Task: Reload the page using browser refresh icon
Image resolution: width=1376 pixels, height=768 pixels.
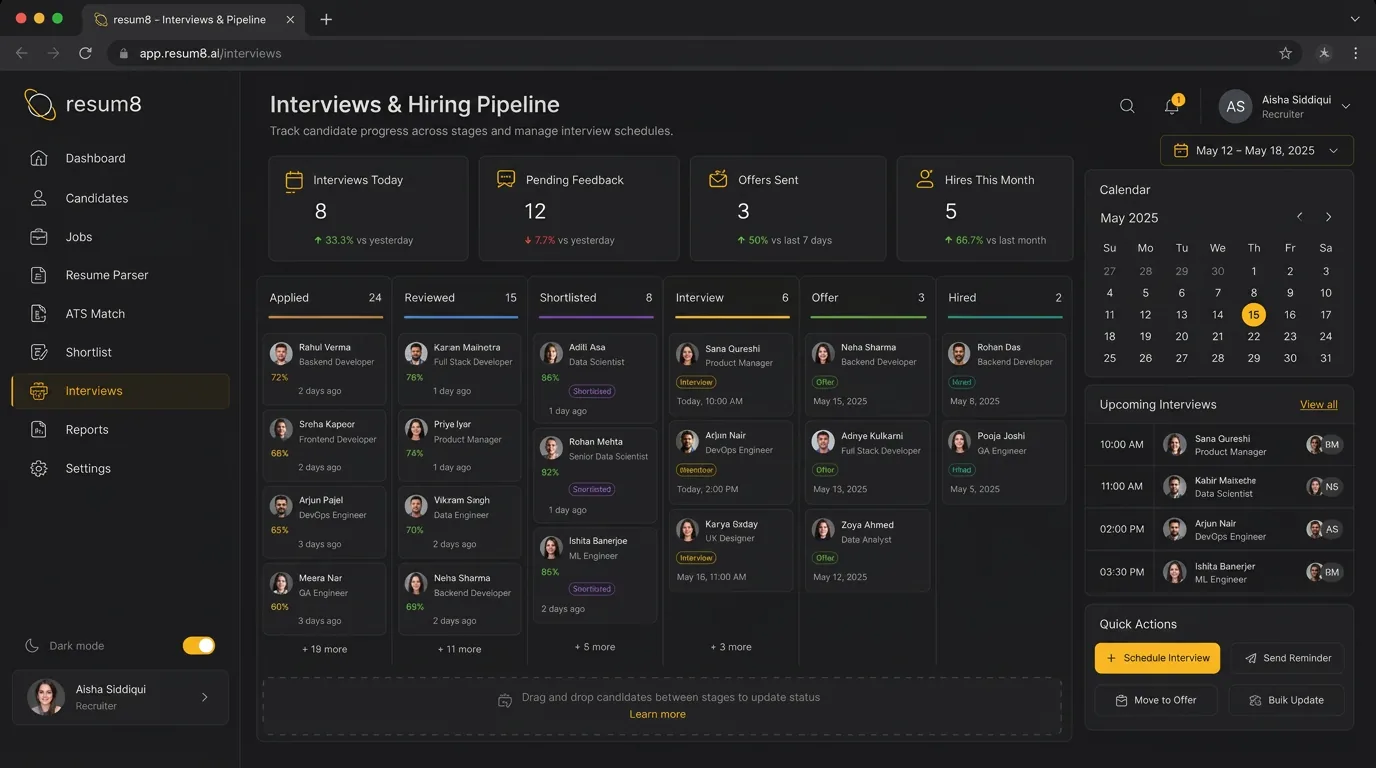Action: click(86, 53)
